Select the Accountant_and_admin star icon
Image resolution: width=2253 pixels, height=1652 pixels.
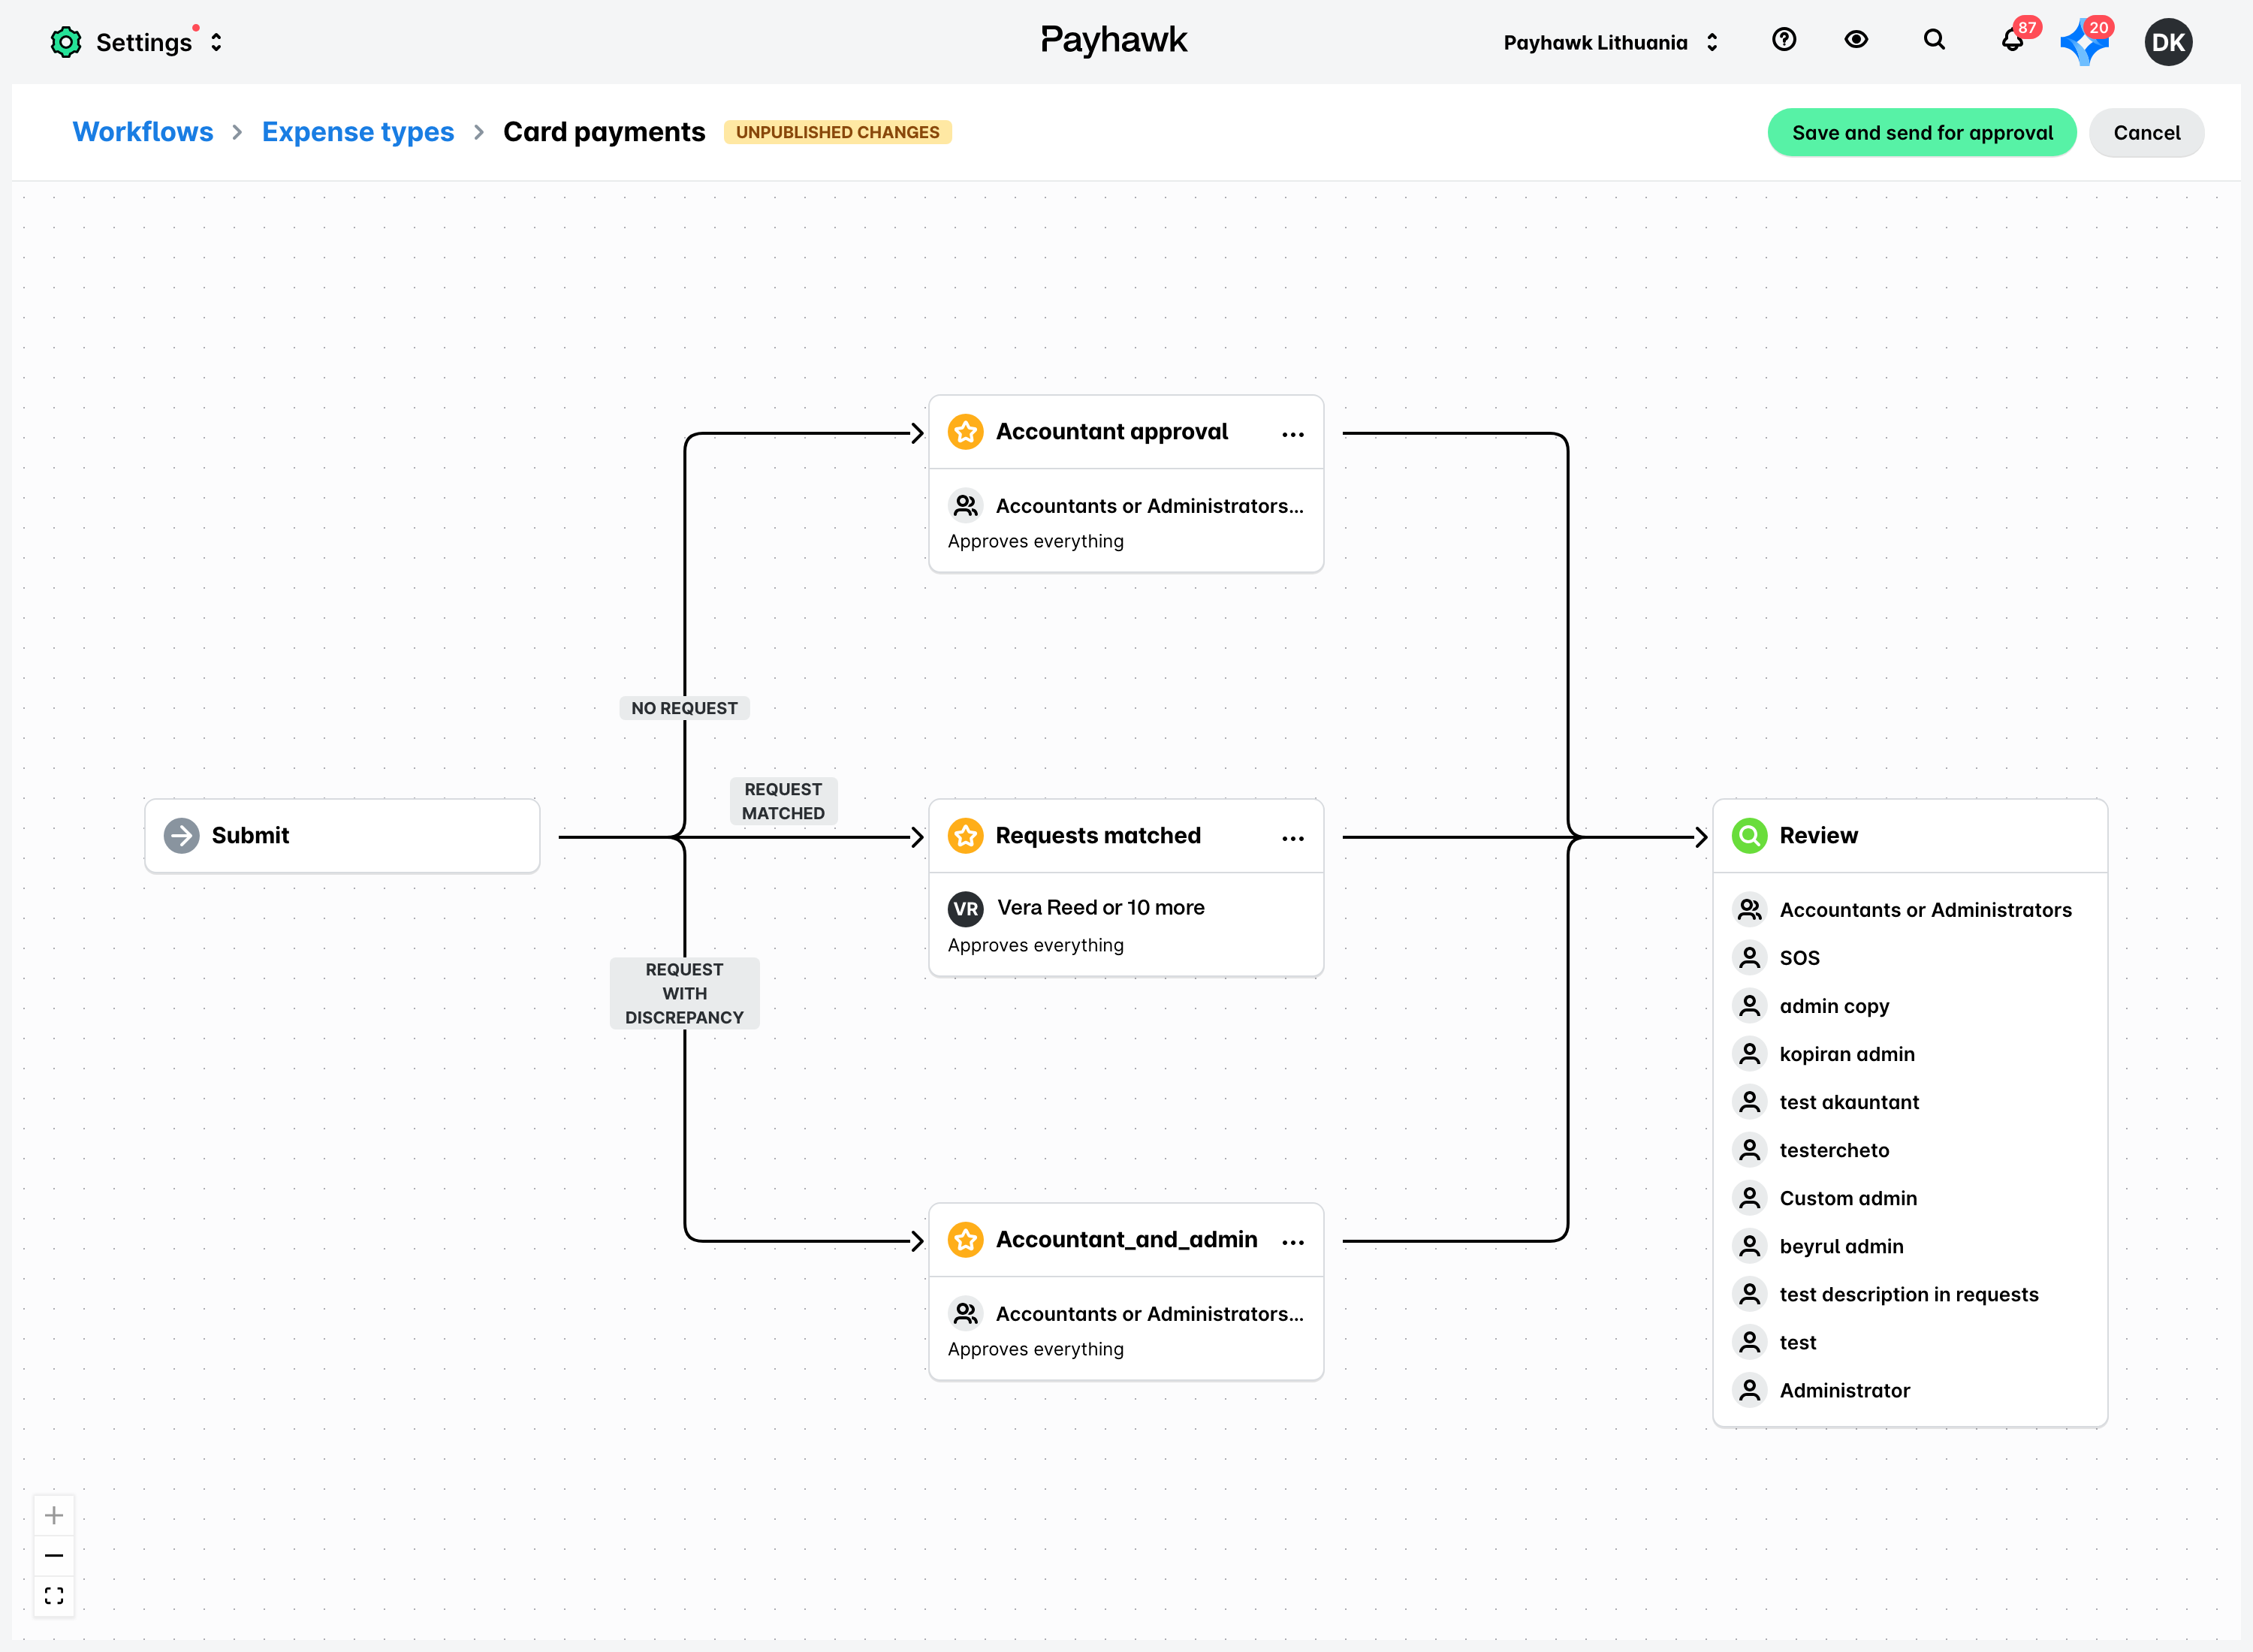coord(965,1240)
